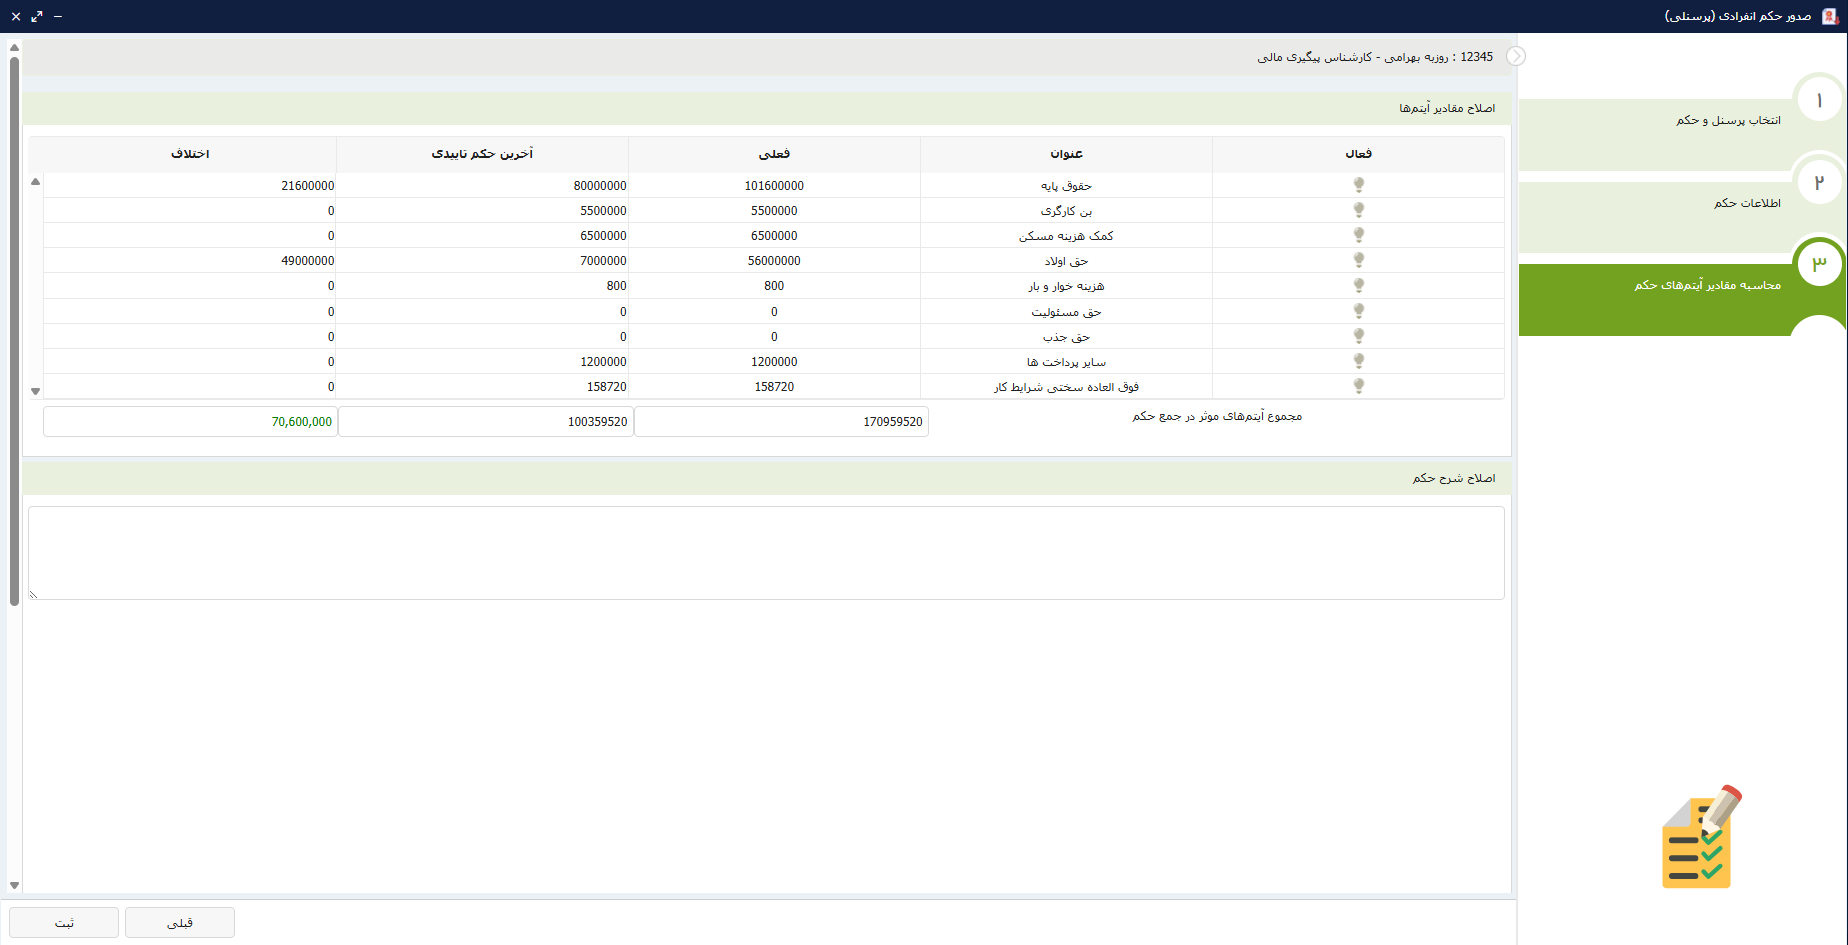Toggle active bulb for حقوق پایه row
Image resolution: width=1848 pixels, height=945 pixels.
1358,185
